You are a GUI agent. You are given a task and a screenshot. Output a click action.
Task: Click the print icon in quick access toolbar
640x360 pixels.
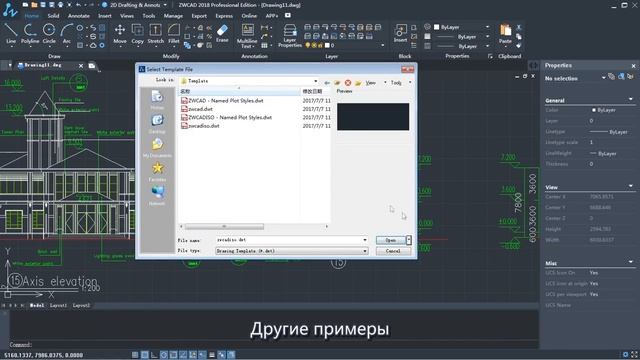[60, 5]
